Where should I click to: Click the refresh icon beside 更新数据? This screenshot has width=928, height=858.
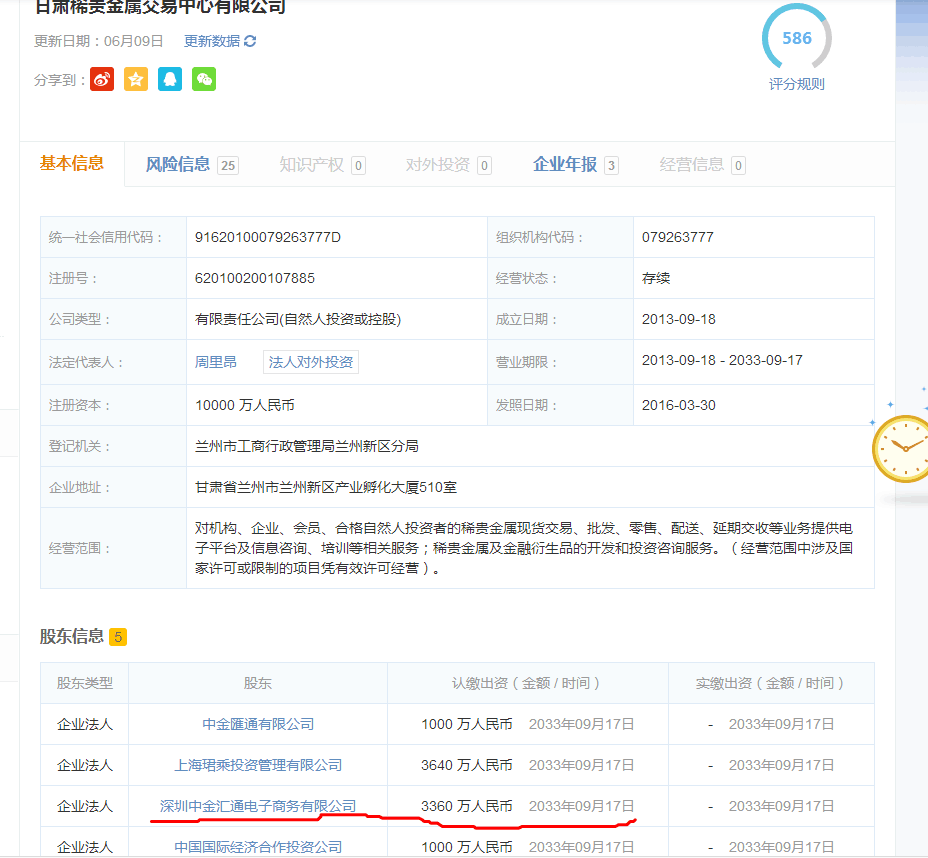pyautogui.click(x=250, y=41)
